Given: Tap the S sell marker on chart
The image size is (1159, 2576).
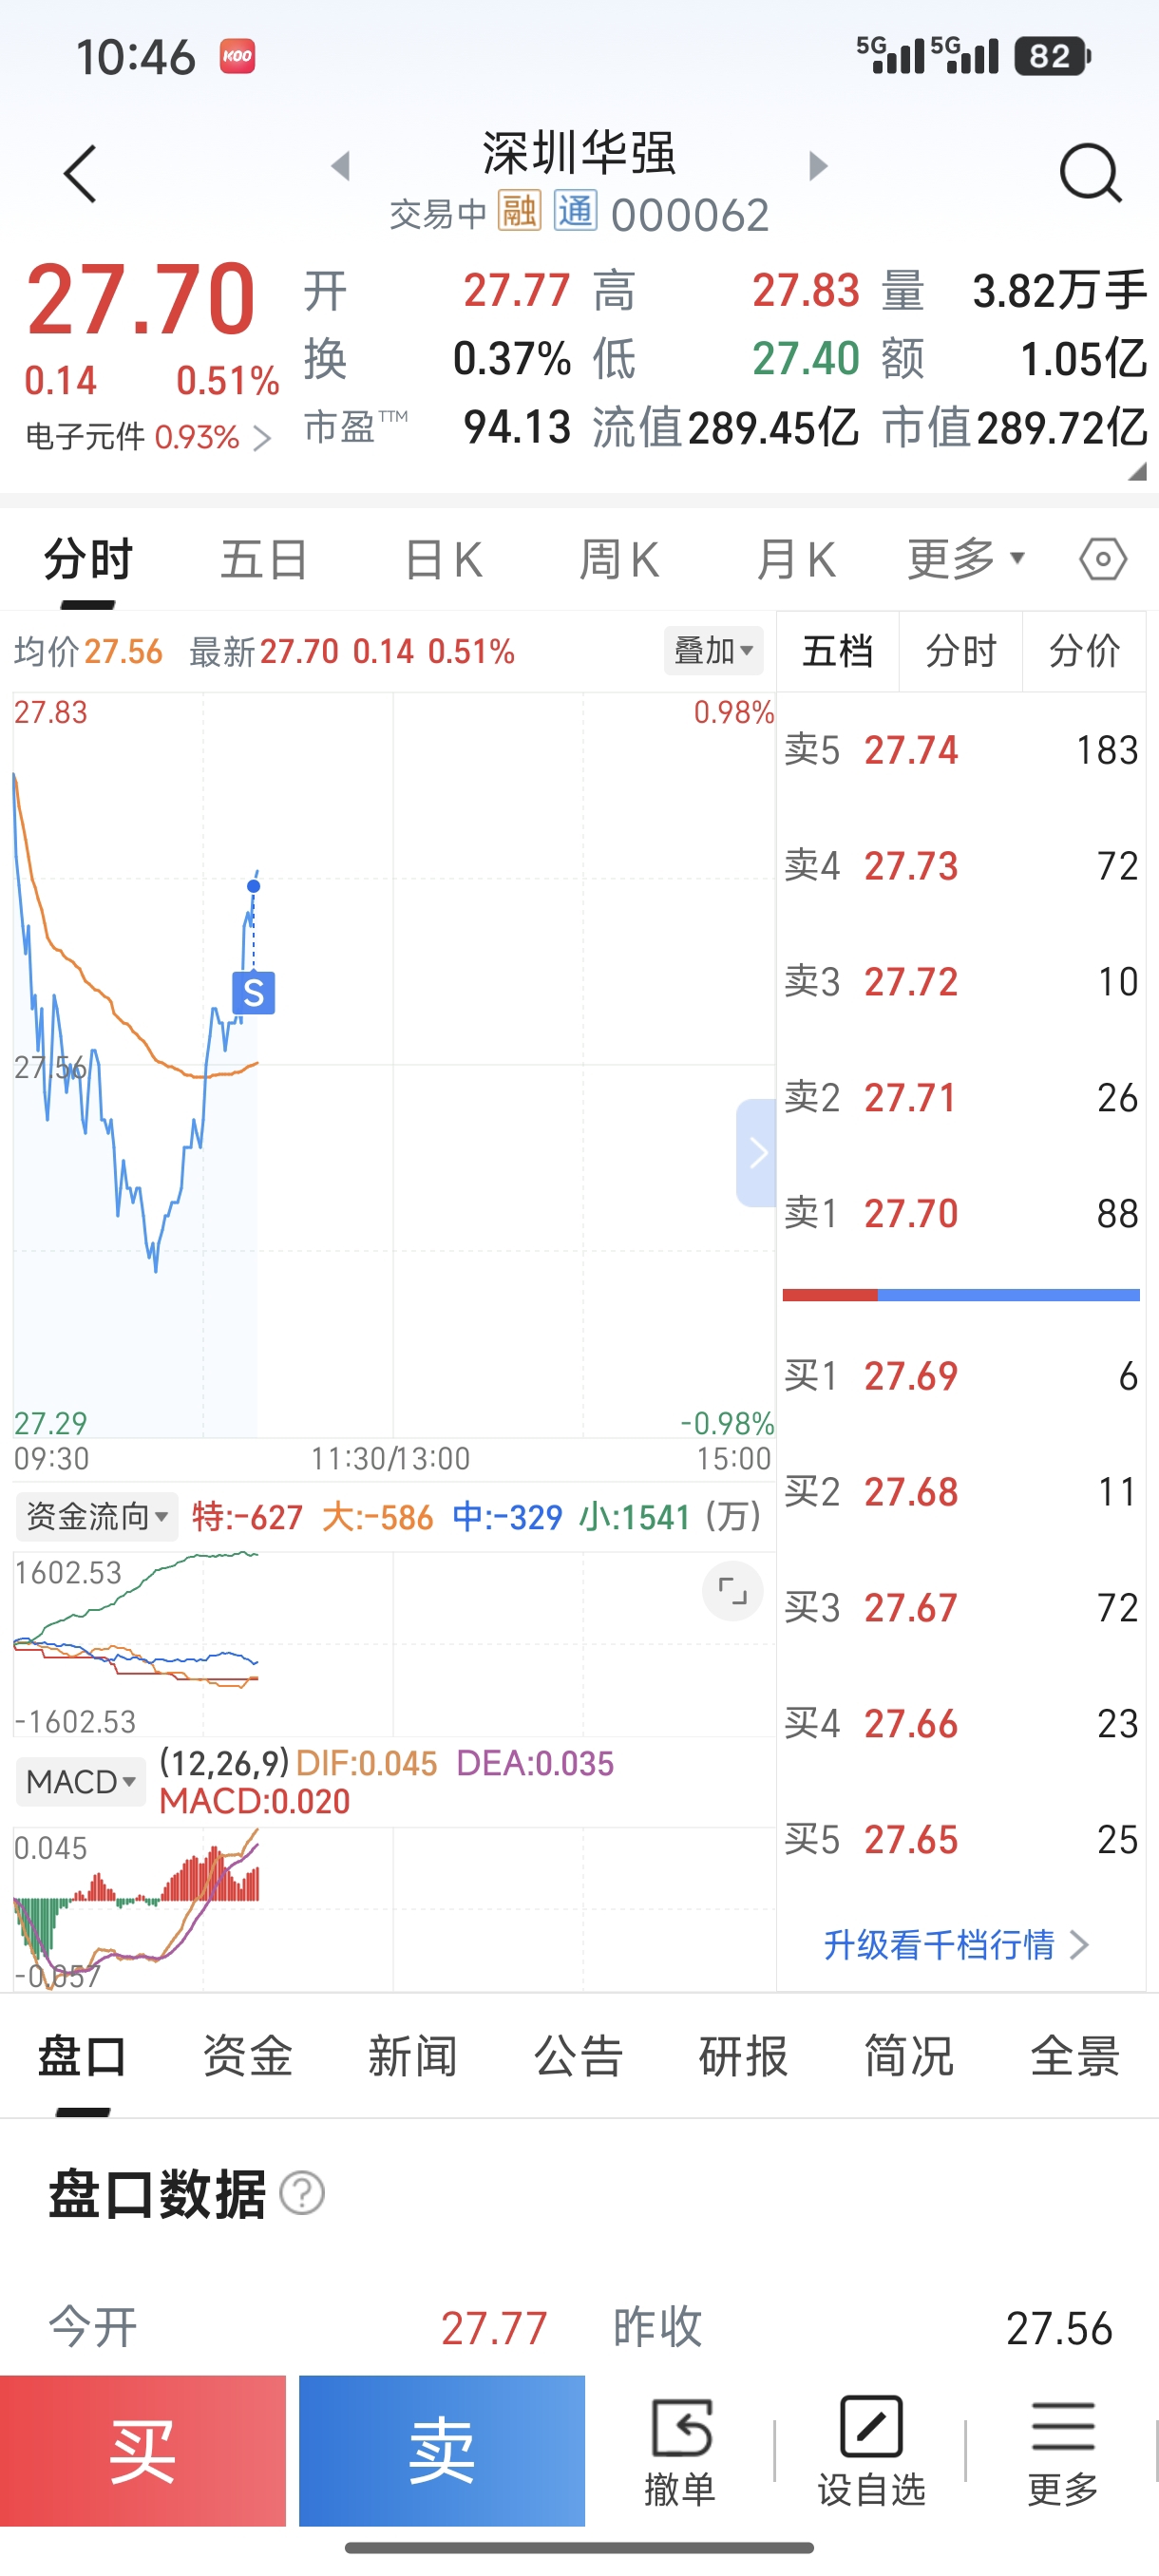Looking at the screenshot, I should [x=253, y=993].
